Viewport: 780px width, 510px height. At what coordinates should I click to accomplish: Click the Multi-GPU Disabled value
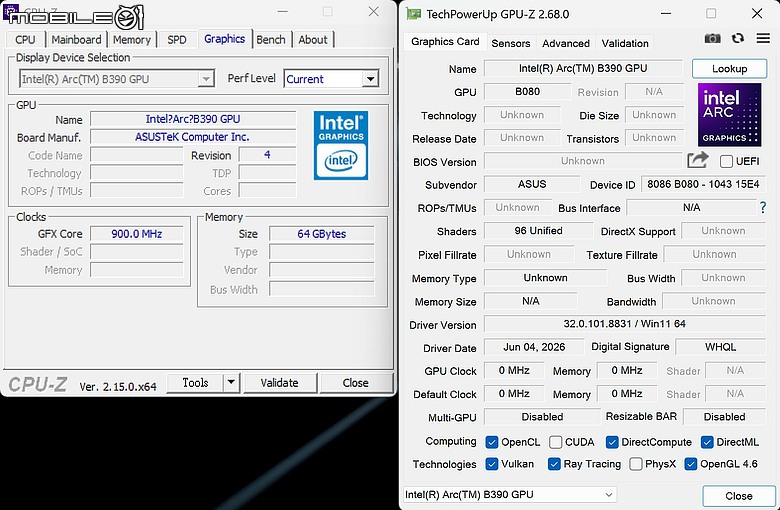[x=542, y=417]
